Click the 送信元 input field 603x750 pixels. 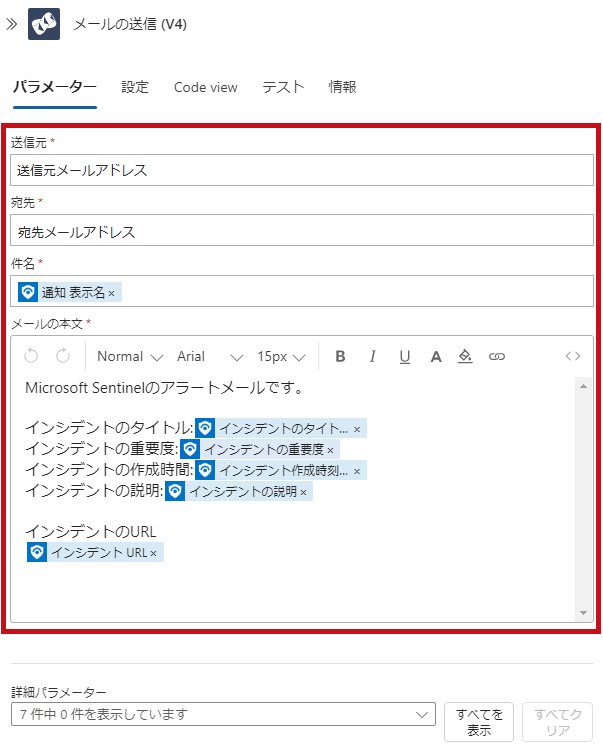302,170
